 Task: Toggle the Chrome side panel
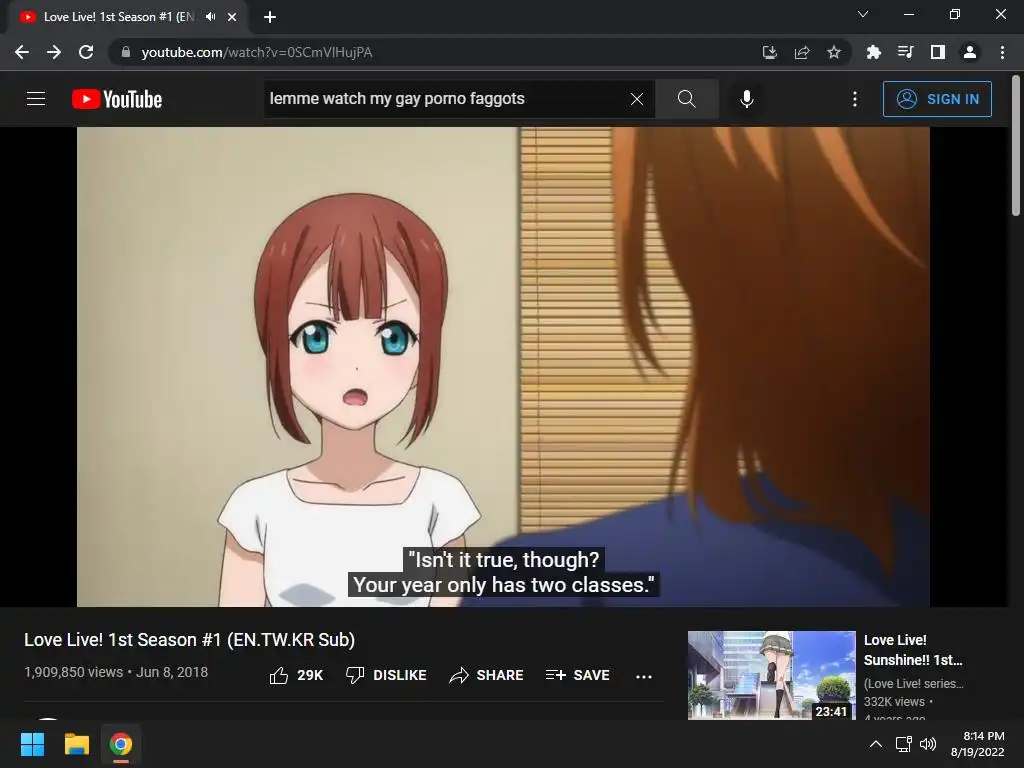pyautogui.click(x=938, y=52)
